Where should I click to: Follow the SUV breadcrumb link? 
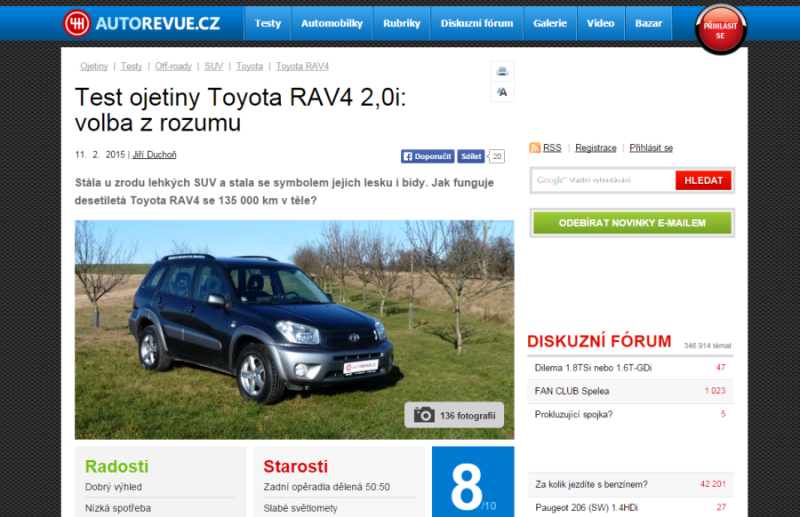tap(214, 66)
